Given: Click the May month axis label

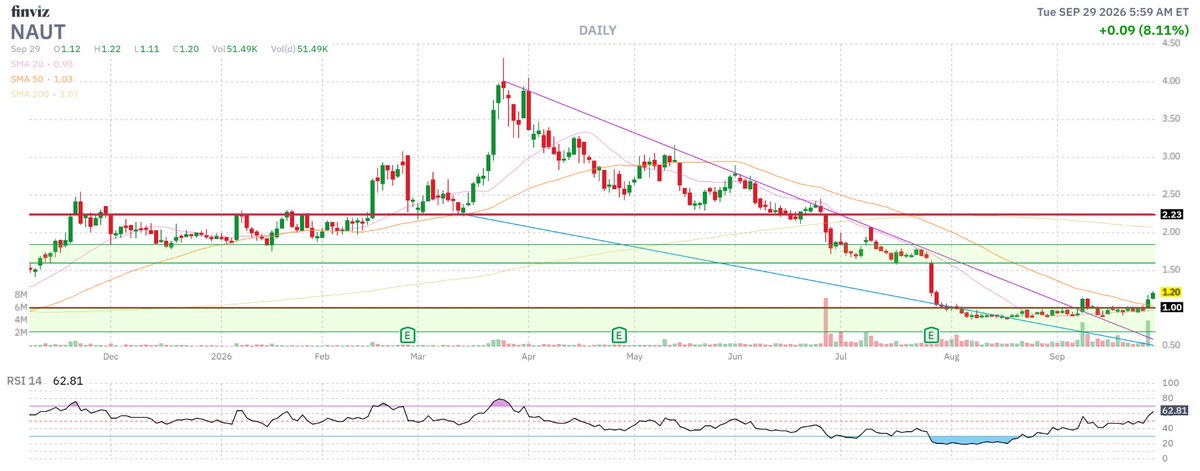Looking at the screenshot, I should (632, 355).
